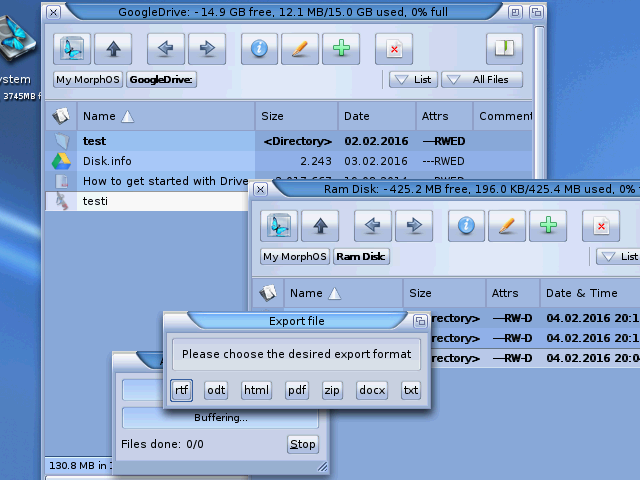Click the depth gadget in GoogleDrive title bar
Viewport: 640px width, 480px height.
pos(536,12)
